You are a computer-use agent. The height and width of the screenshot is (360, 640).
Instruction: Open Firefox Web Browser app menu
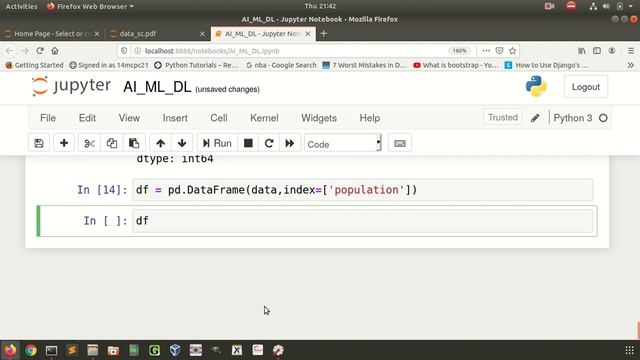coord(90,6)
